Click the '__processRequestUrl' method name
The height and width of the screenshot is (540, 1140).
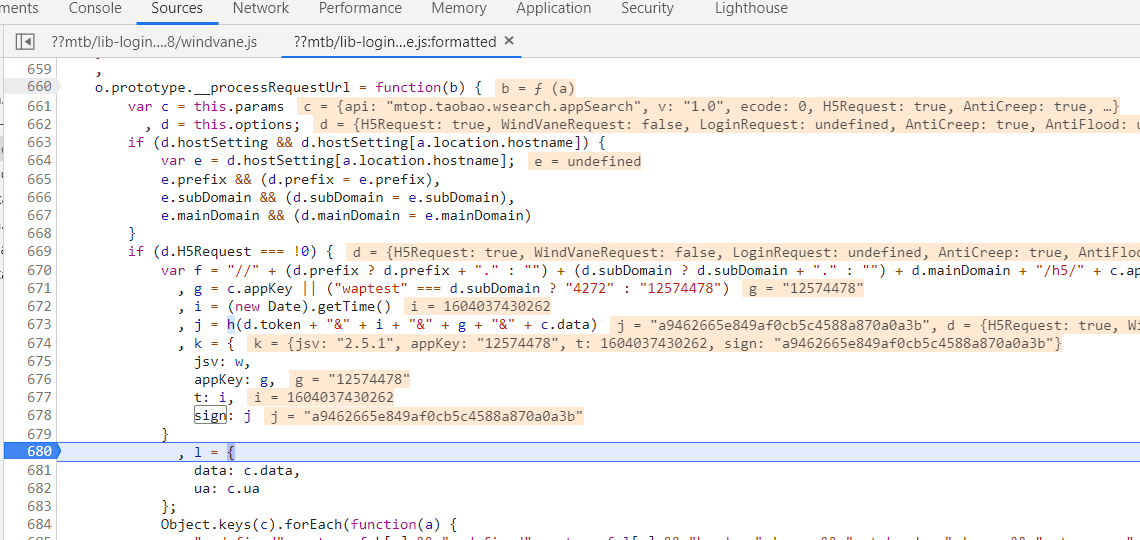(271, 87)
